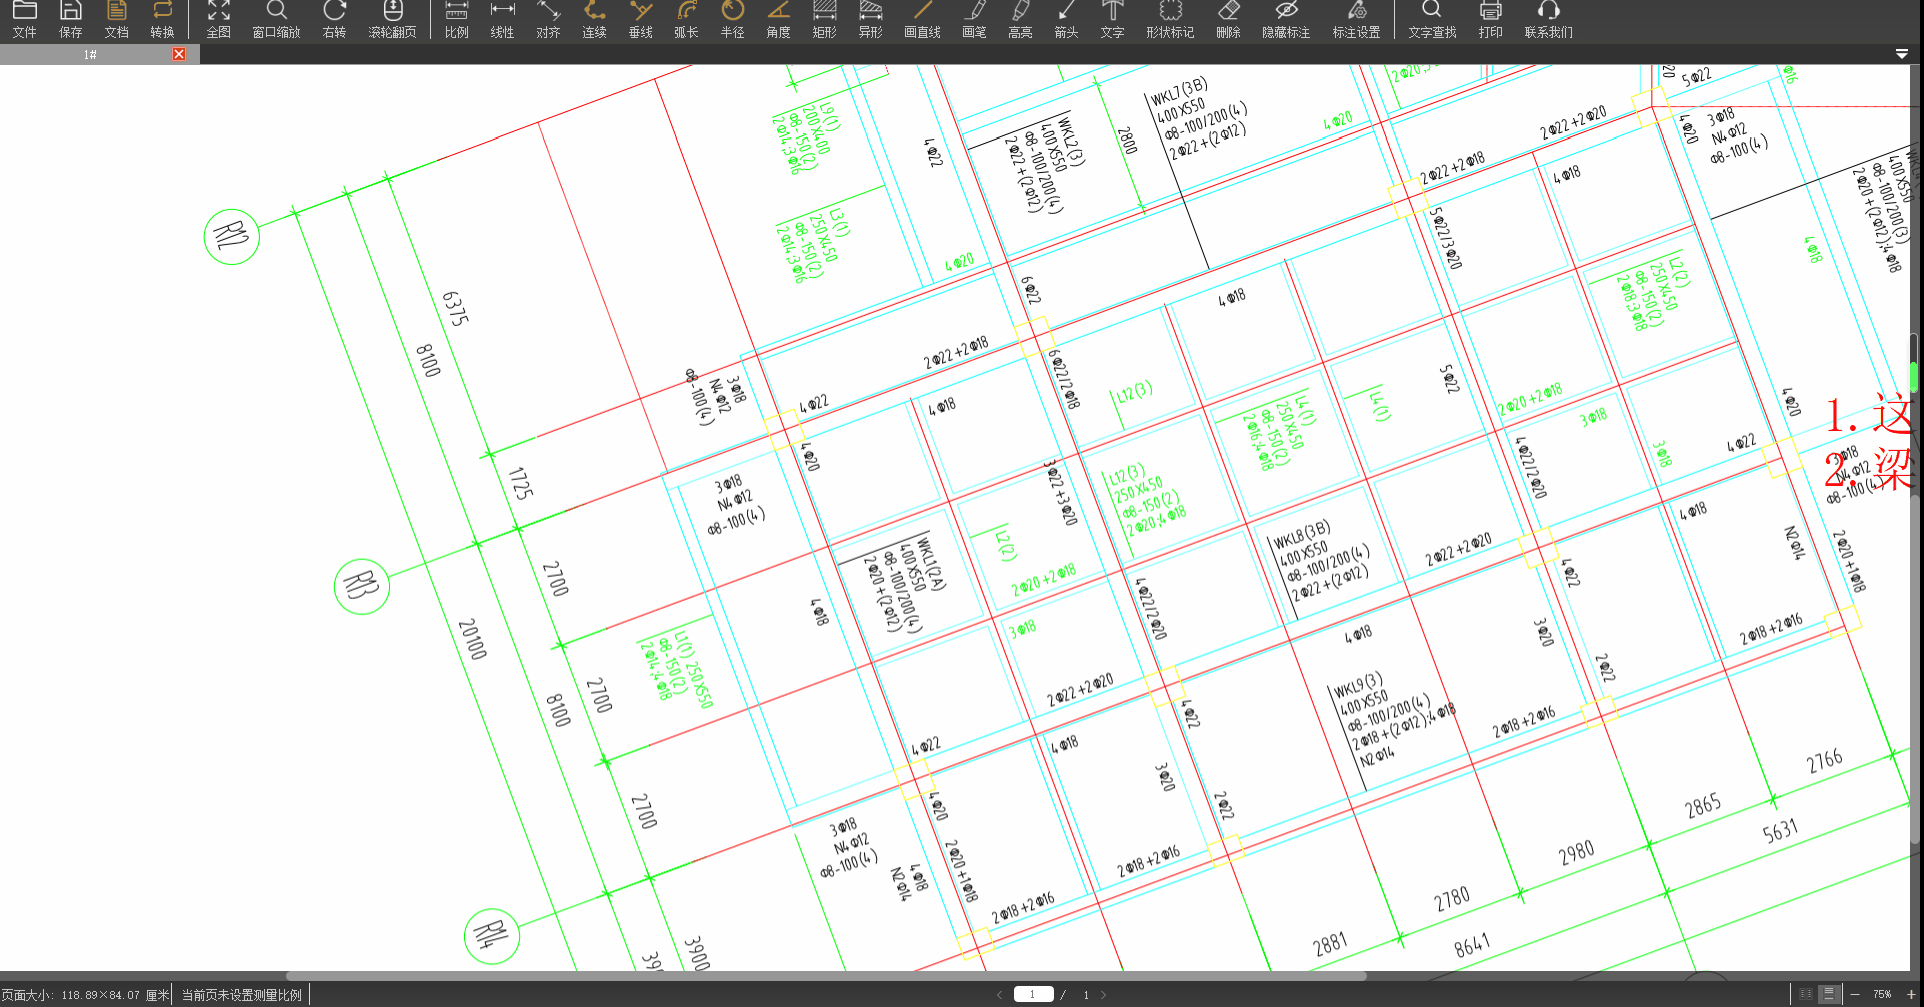Activate 窗口缩放 window zoom tool
Viewport: 1924px width, 1007px height.
click(x=276, y=20)
